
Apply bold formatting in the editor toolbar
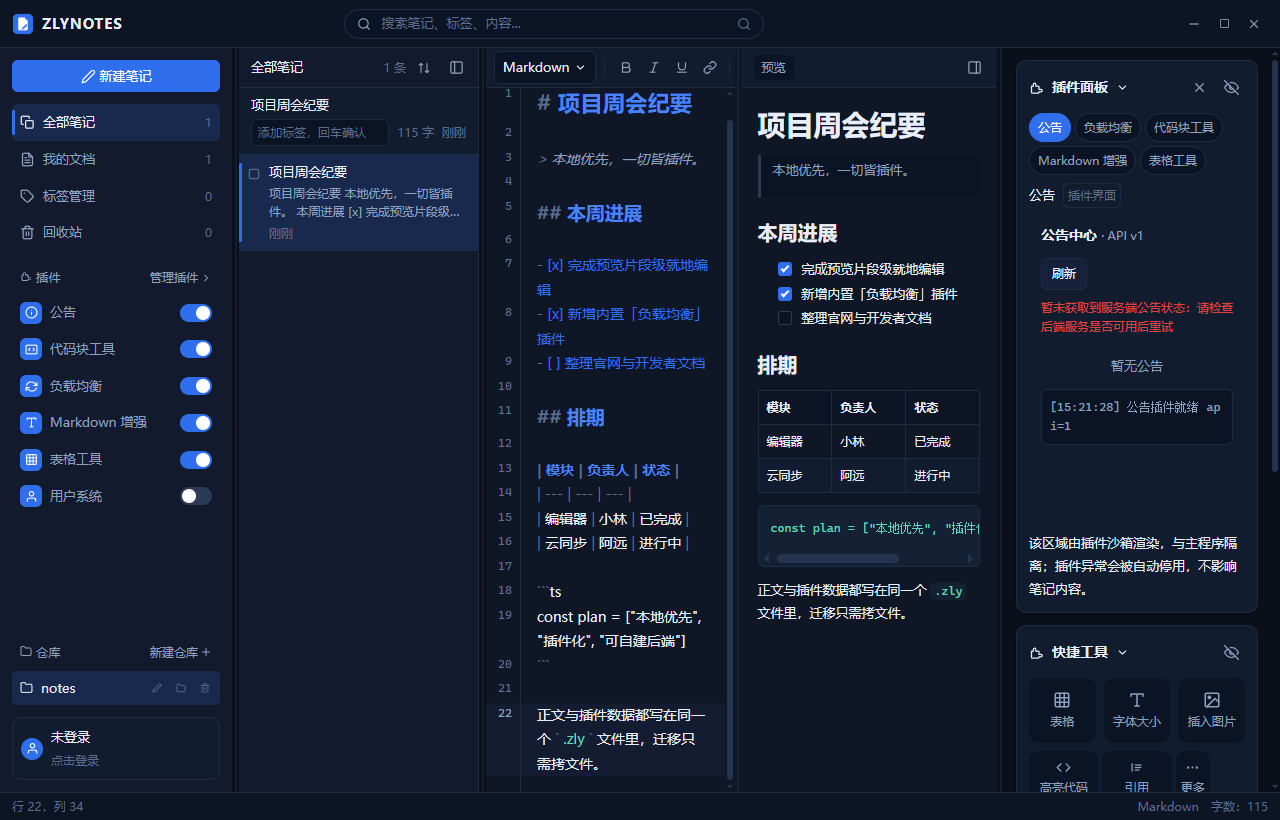pyautogui.click(x=626, y=68)
